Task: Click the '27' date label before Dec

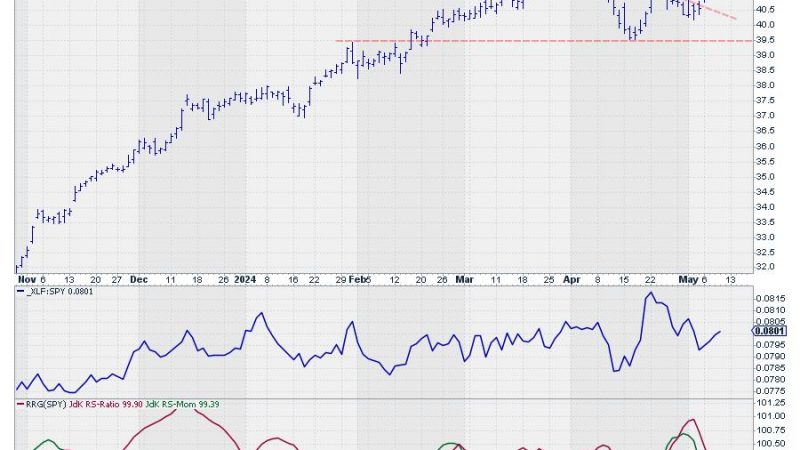Action: click(x=117, y=280)
